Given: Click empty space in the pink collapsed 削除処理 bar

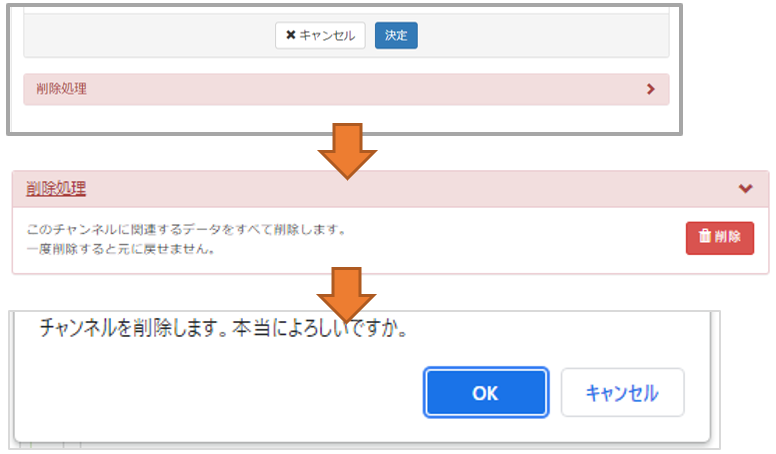Looking at the screenshot, I should pyautogui.click(x=350, y=89).
